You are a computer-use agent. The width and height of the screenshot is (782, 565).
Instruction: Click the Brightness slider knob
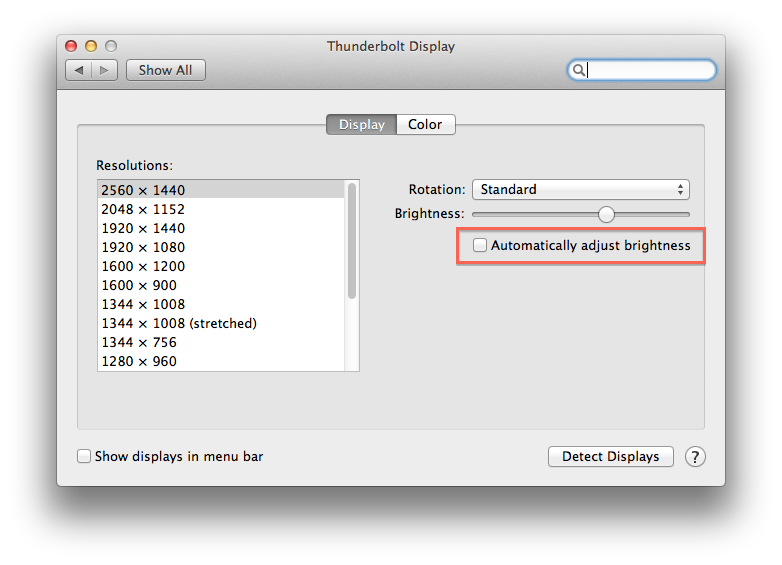coord(606,214)
